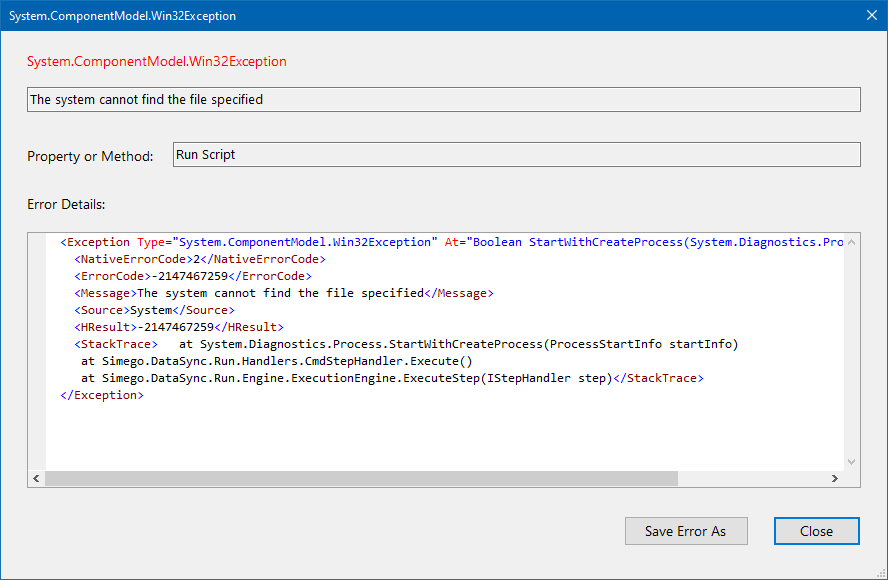Click the Source System line
This screenshot has height=580, width=888.
[154, 310]
